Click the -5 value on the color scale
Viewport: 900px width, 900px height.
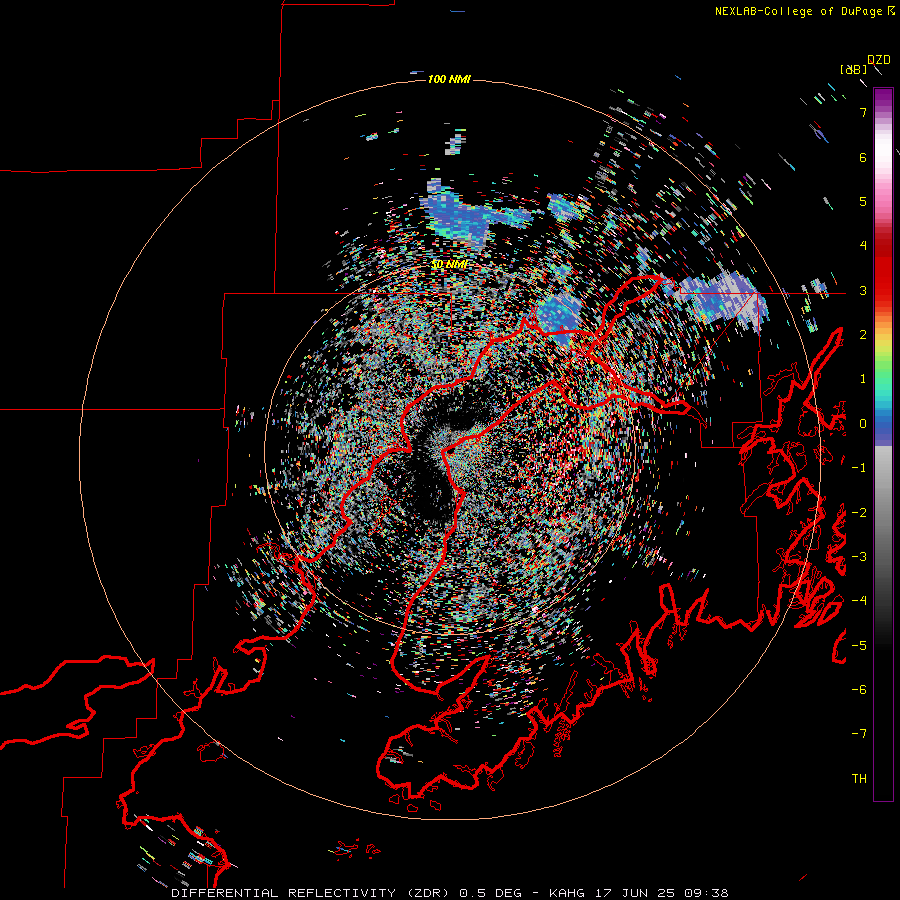pyautogui.click(x=859, y=646)
